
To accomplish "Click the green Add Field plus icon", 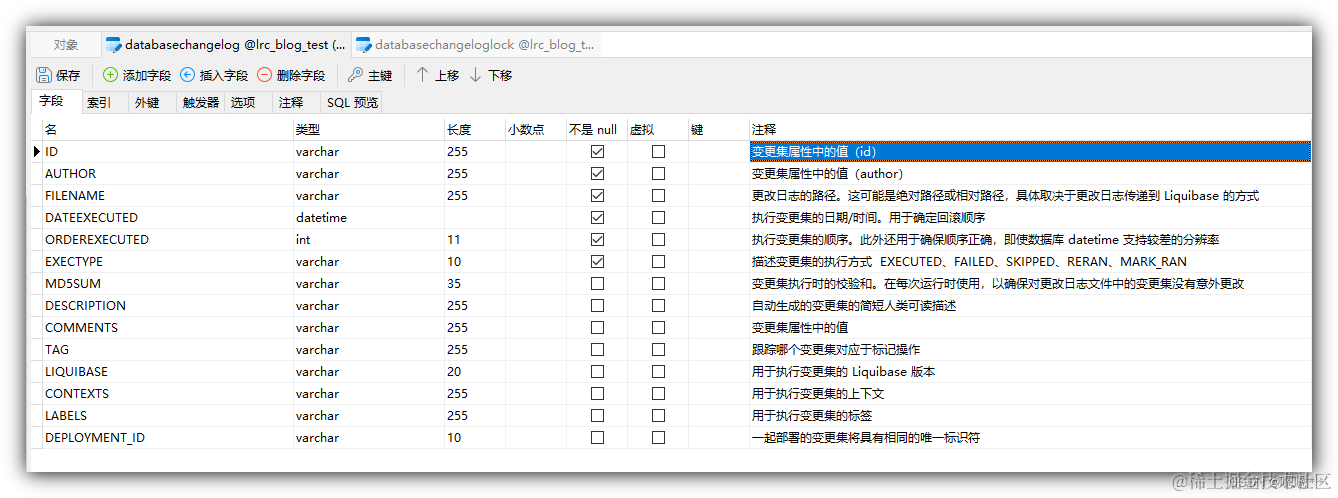I will [x=110, y=75].
